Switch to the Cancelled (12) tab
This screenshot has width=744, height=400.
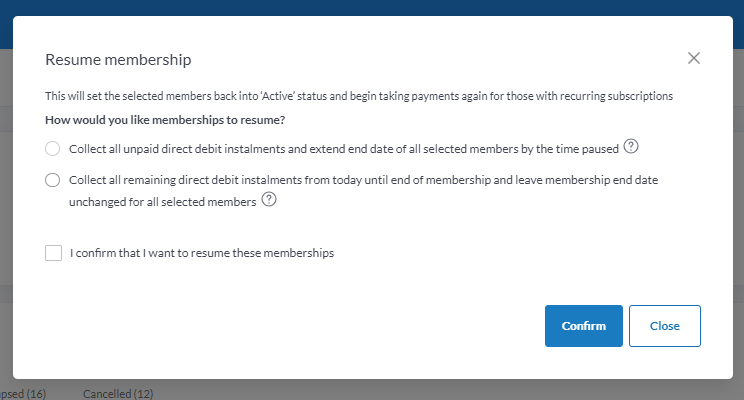click(x=117, y=393)
